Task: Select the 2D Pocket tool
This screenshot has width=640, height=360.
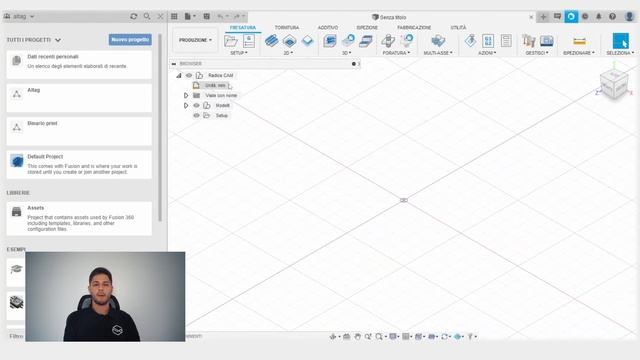Action: pyautogui.click(x=289, y=41)
